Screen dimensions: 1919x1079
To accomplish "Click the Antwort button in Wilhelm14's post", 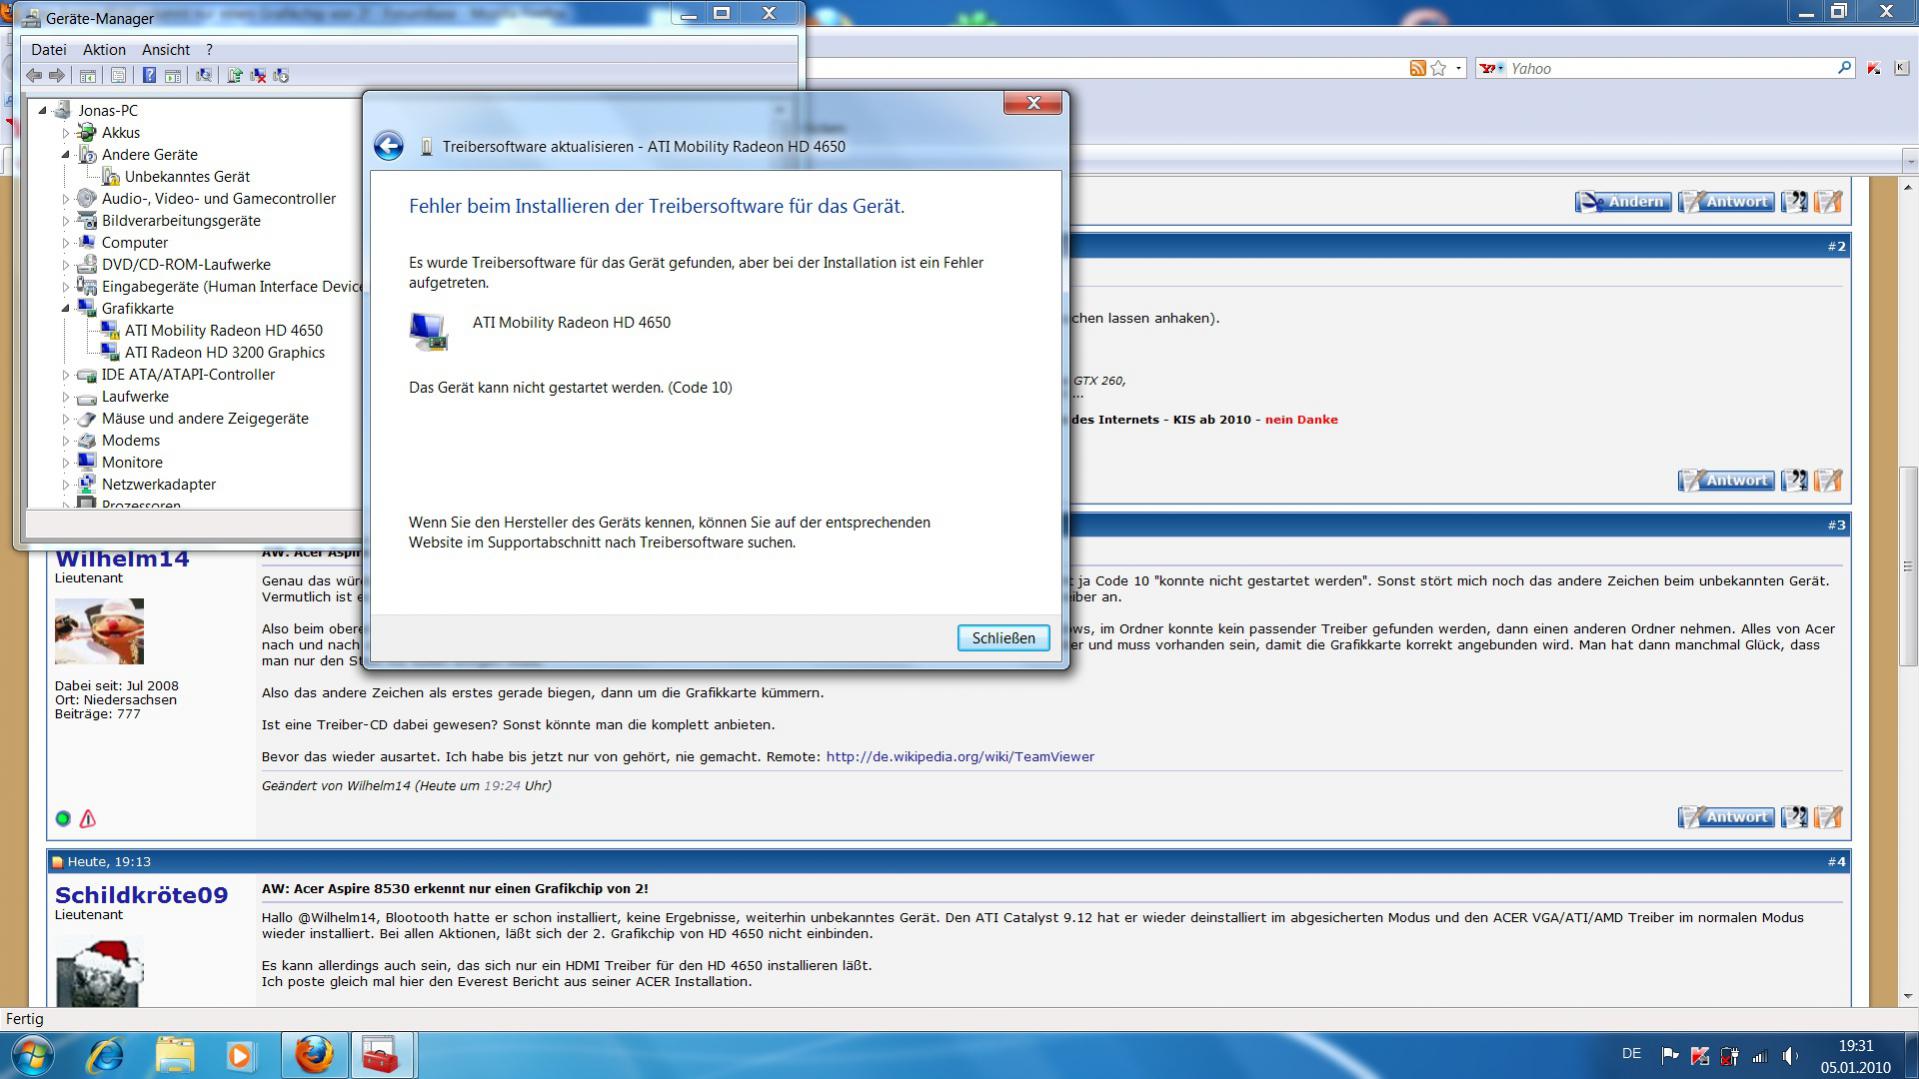I will [x=1726, y=817].
